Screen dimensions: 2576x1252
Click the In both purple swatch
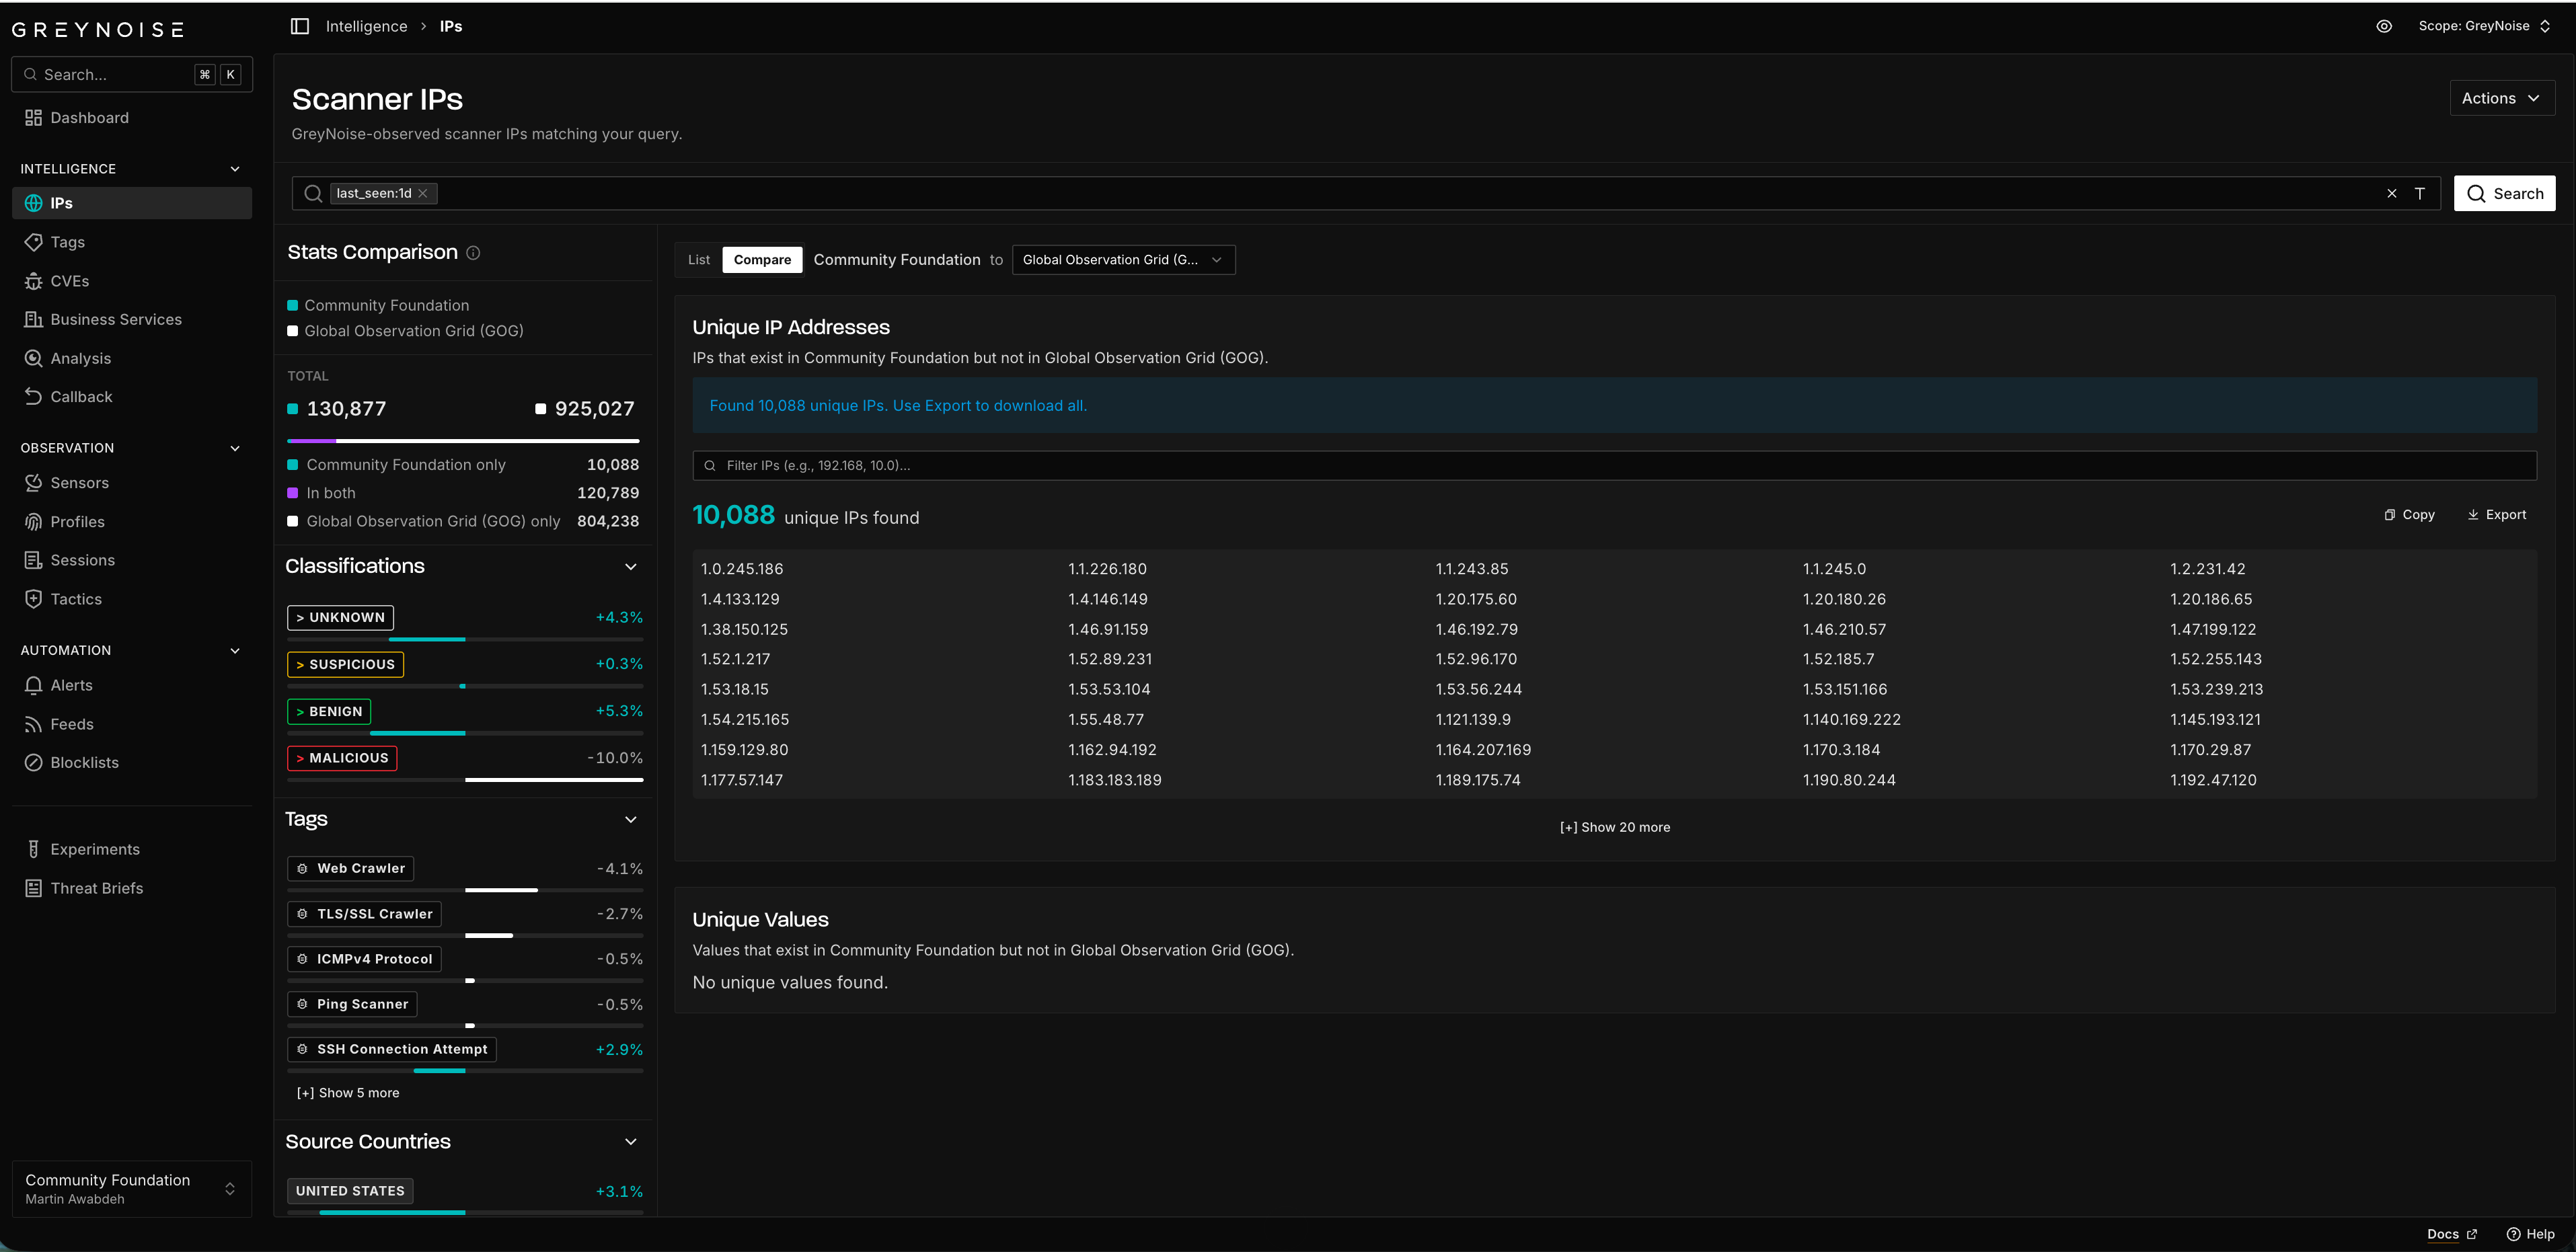click(292, 493)
